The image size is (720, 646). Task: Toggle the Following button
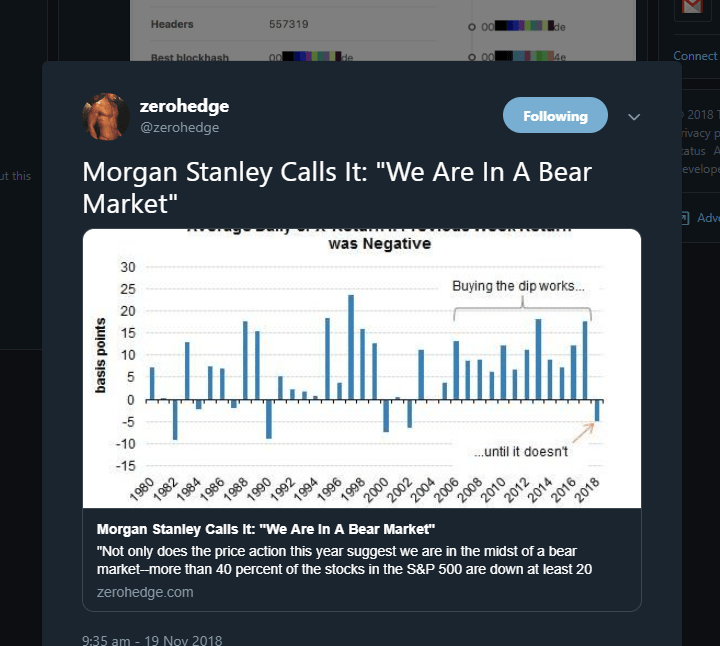(555, 116)
